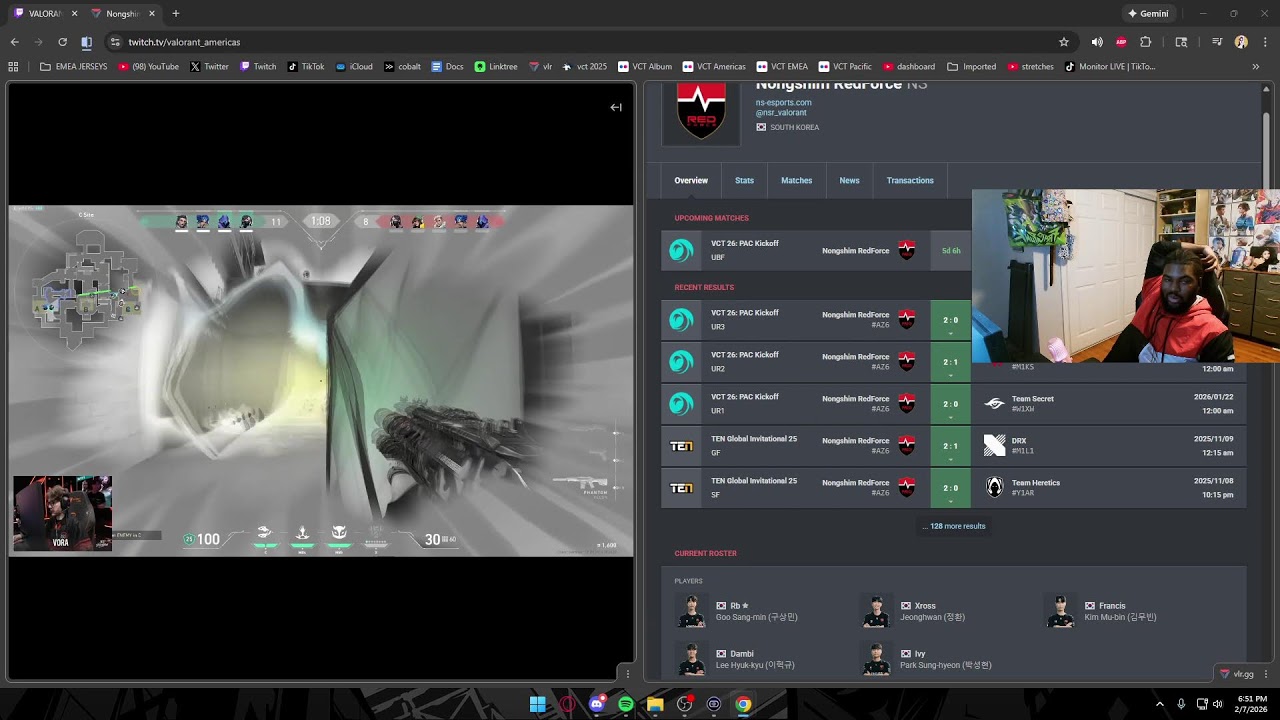Image resolution: width=1280 pixels, height=720 pixels.
Task: Open PAC Kickoff UR3 result row
Action: (816, 320)
